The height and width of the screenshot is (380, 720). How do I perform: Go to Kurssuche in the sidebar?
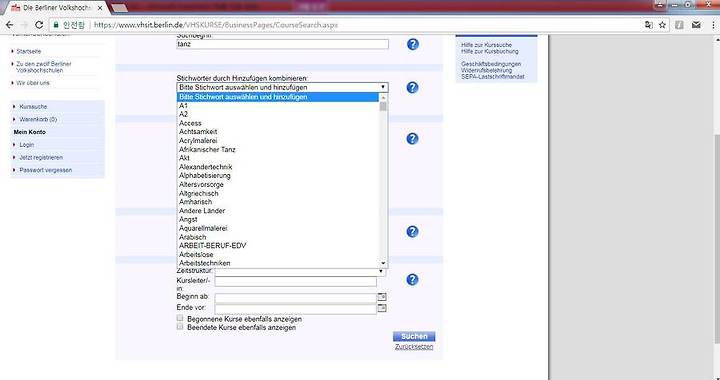click(33, 106)
